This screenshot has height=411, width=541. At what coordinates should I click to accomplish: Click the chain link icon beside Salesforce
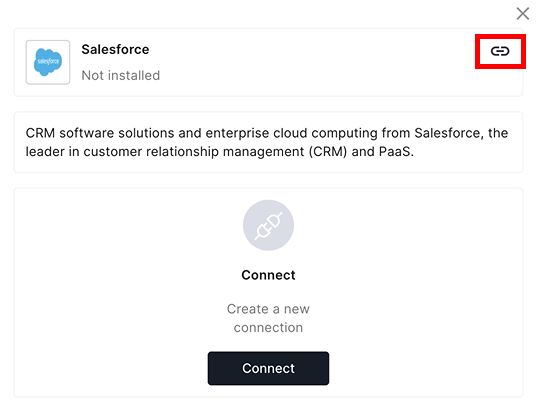pyautogui.click(x=500, y=51)
